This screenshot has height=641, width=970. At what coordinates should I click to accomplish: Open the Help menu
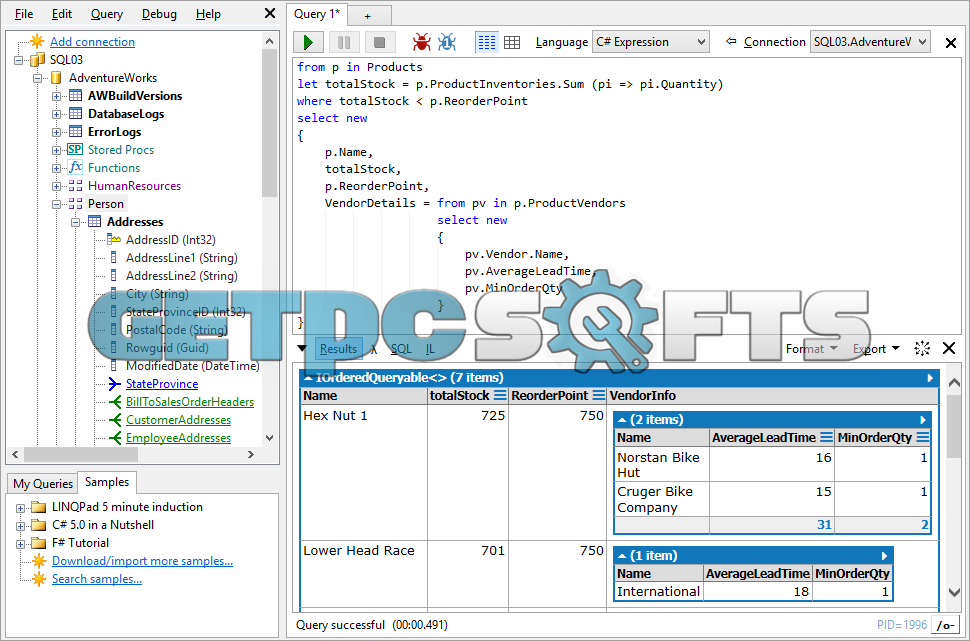click(208, 14)
